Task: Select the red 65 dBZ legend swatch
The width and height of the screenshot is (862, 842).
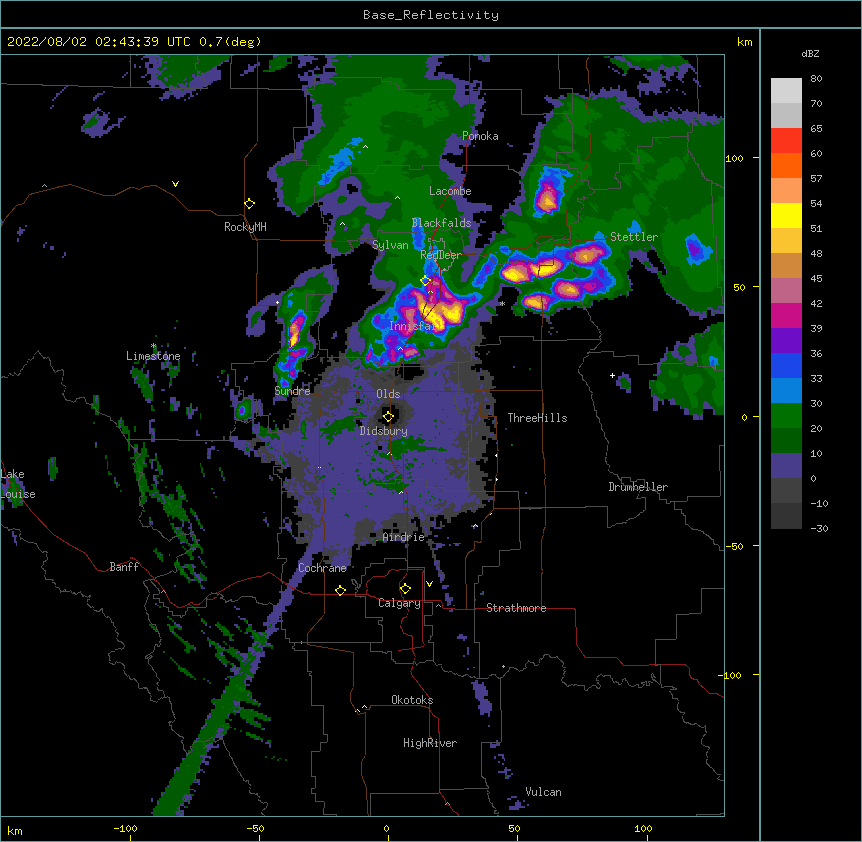Action: click(786, 140)
